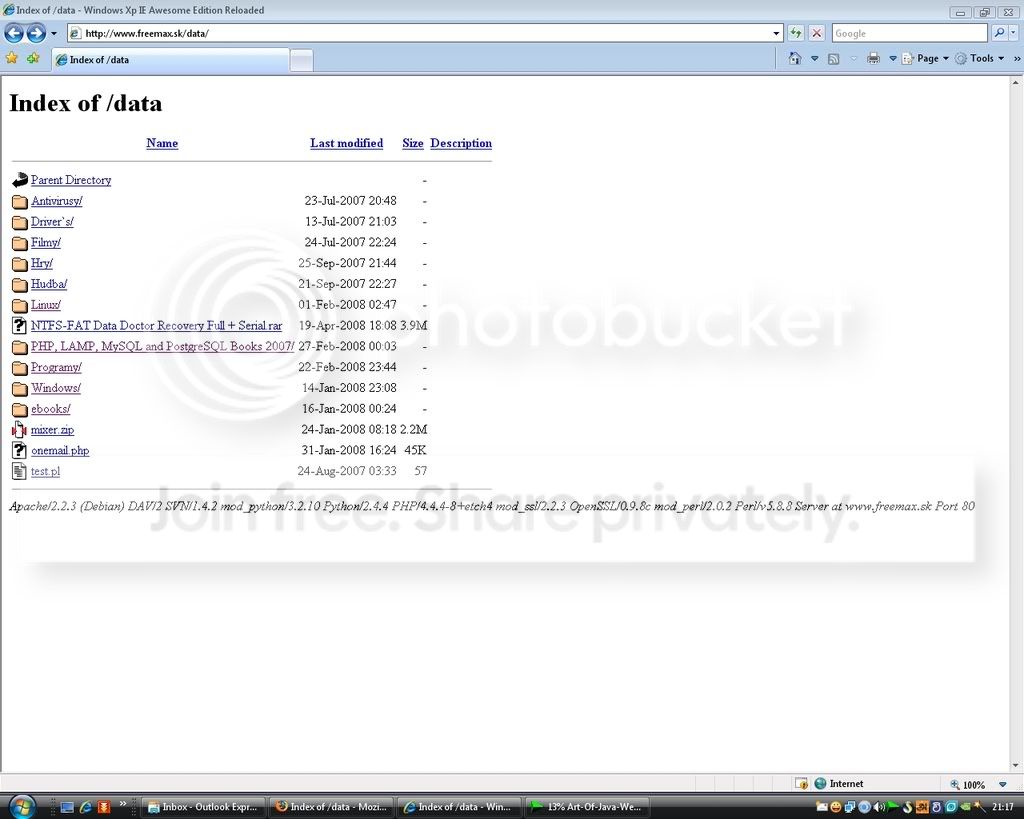Expand the address bar history dropdown
Screen dimensions: 1024x819
click(x=776, y=33)
